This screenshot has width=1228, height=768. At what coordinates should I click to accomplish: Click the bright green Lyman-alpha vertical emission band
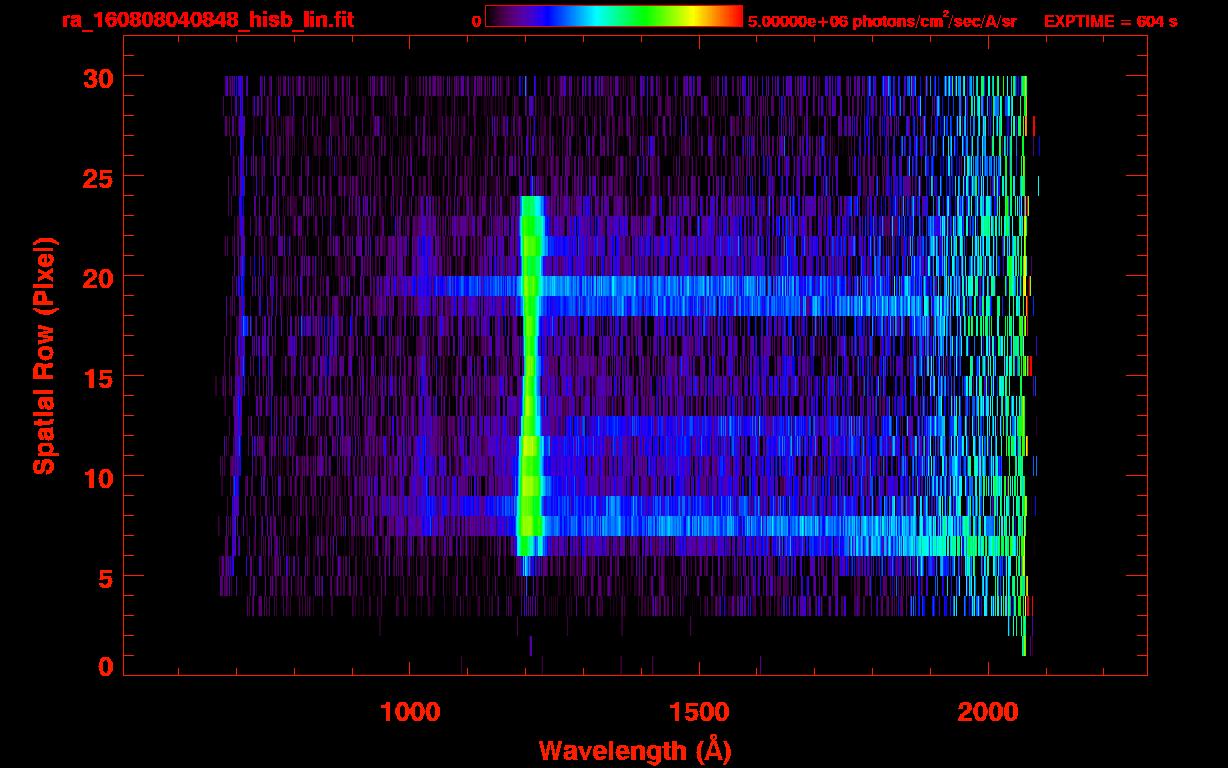[x=530, y=376]
